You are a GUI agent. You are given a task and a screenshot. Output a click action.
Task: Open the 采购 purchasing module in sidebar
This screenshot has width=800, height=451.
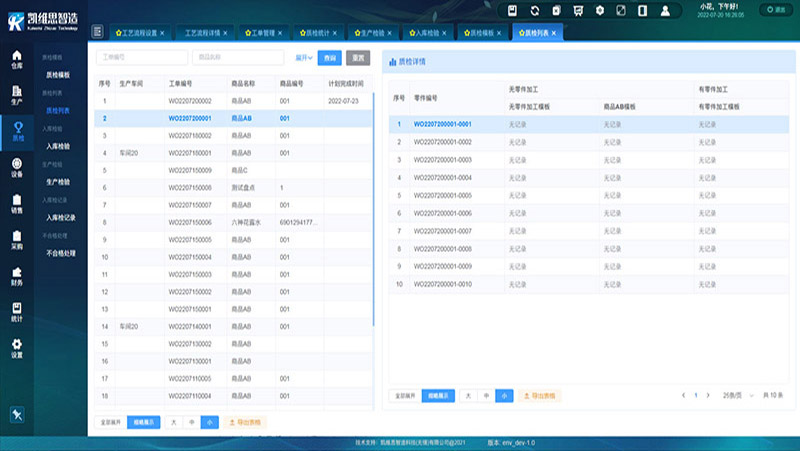click(17, 240)
